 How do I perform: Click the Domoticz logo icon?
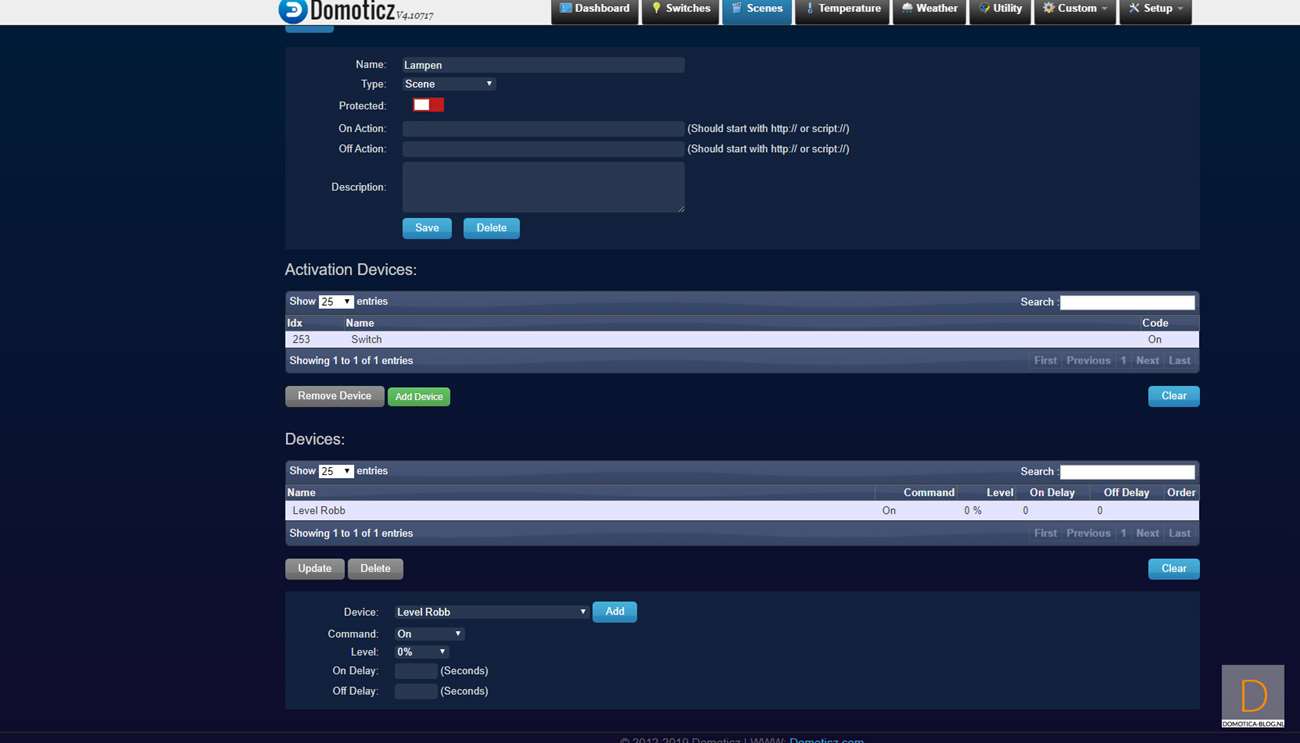(292, 11)
